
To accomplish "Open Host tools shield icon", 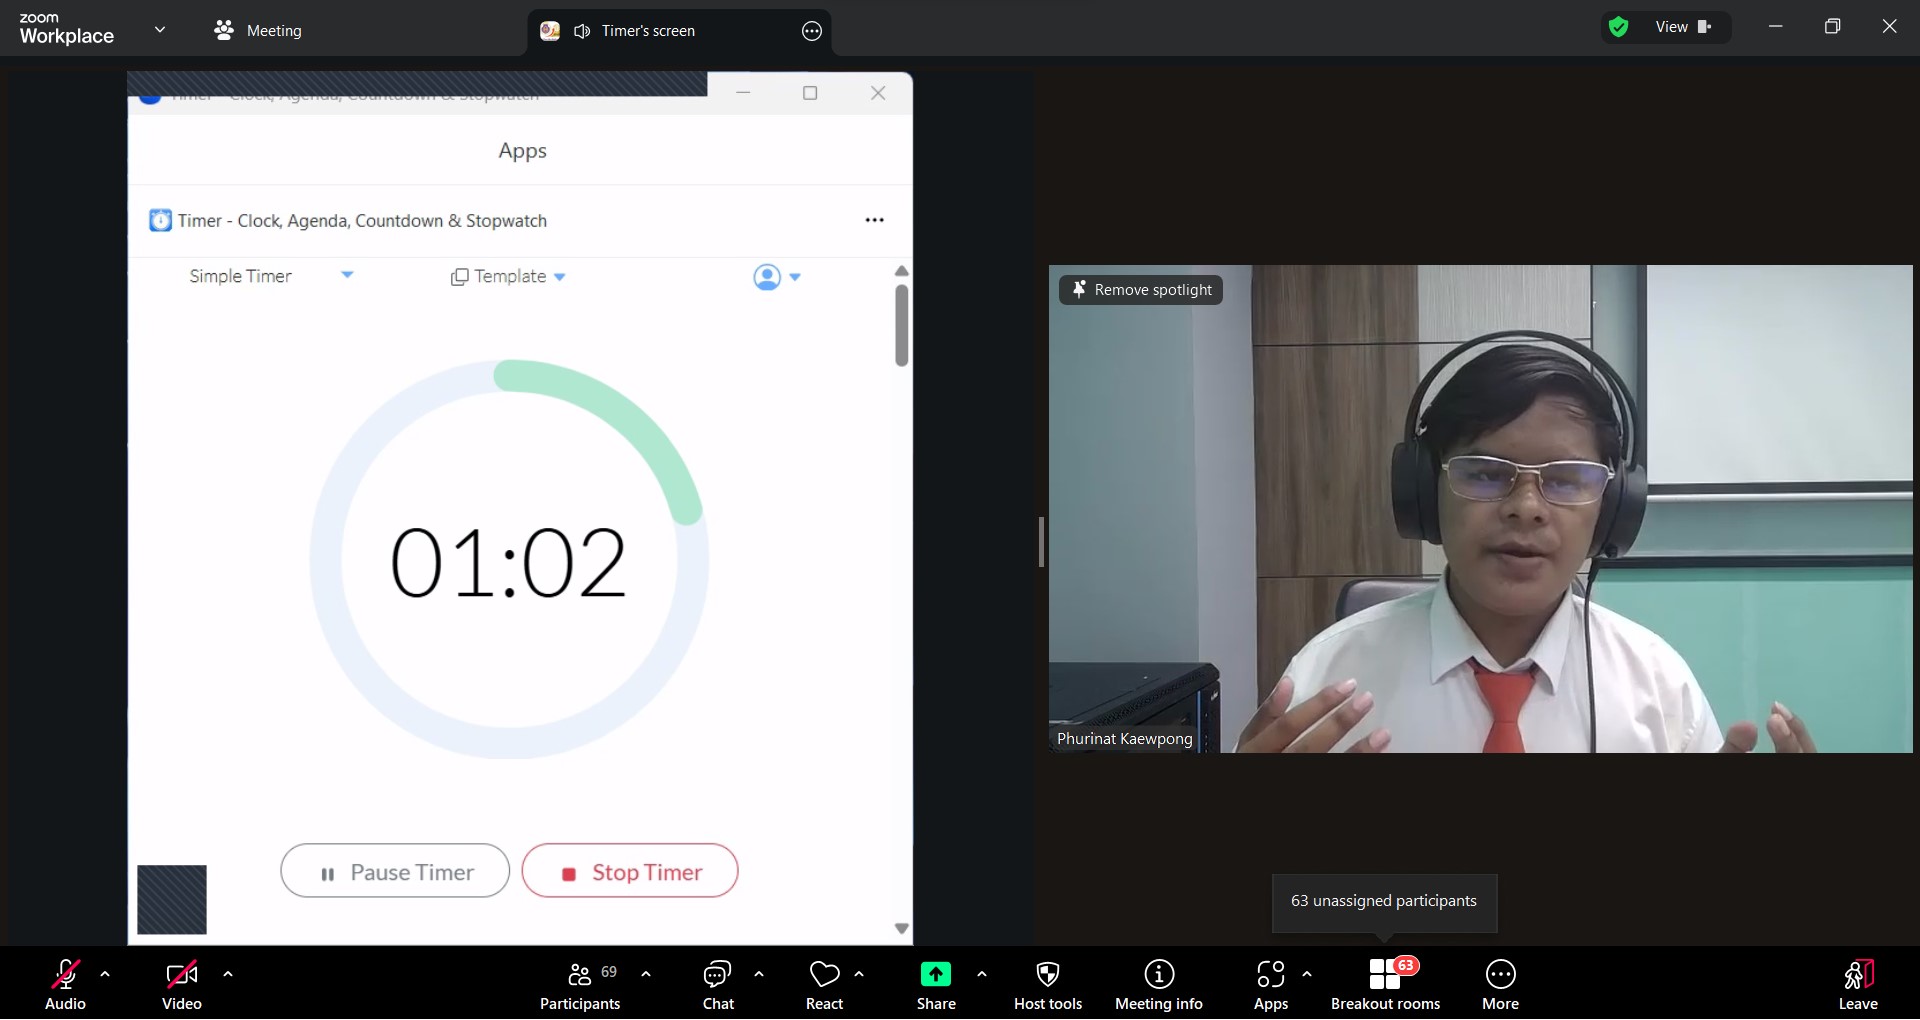I will [x=1047, y=985].
